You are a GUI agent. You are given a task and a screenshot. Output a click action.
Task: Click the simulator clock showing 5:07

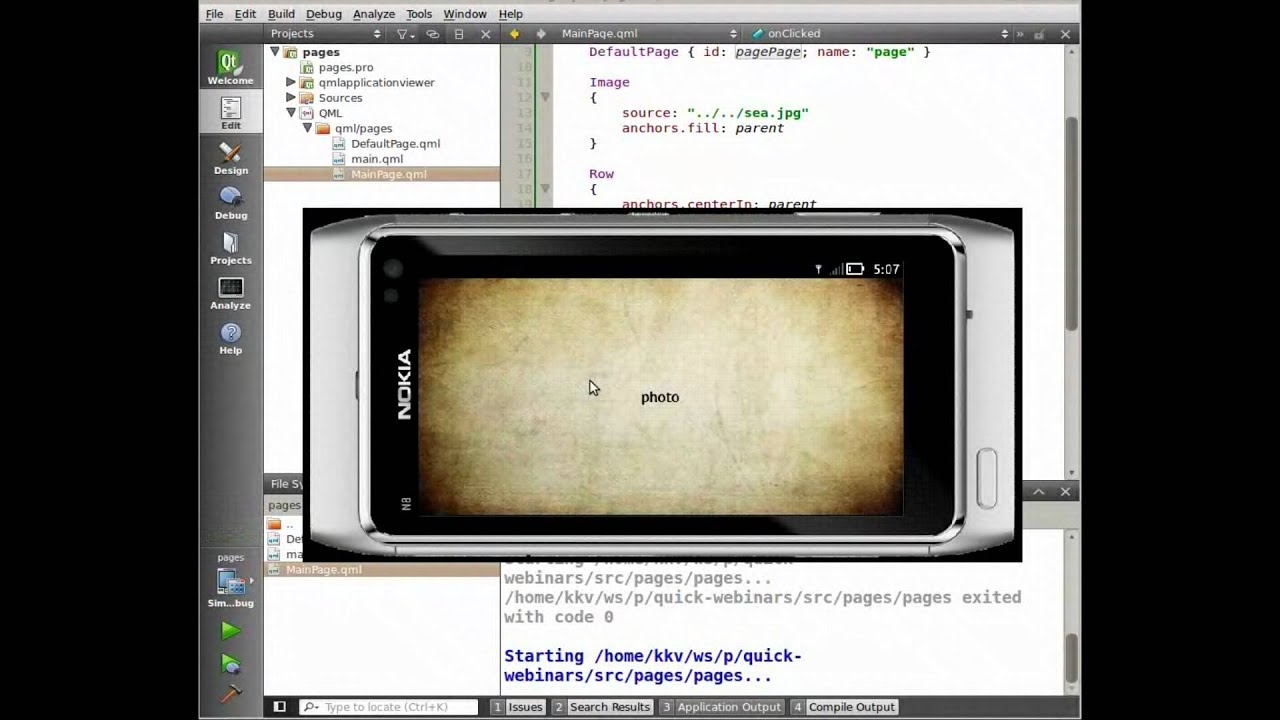click(x=887, y=269)
